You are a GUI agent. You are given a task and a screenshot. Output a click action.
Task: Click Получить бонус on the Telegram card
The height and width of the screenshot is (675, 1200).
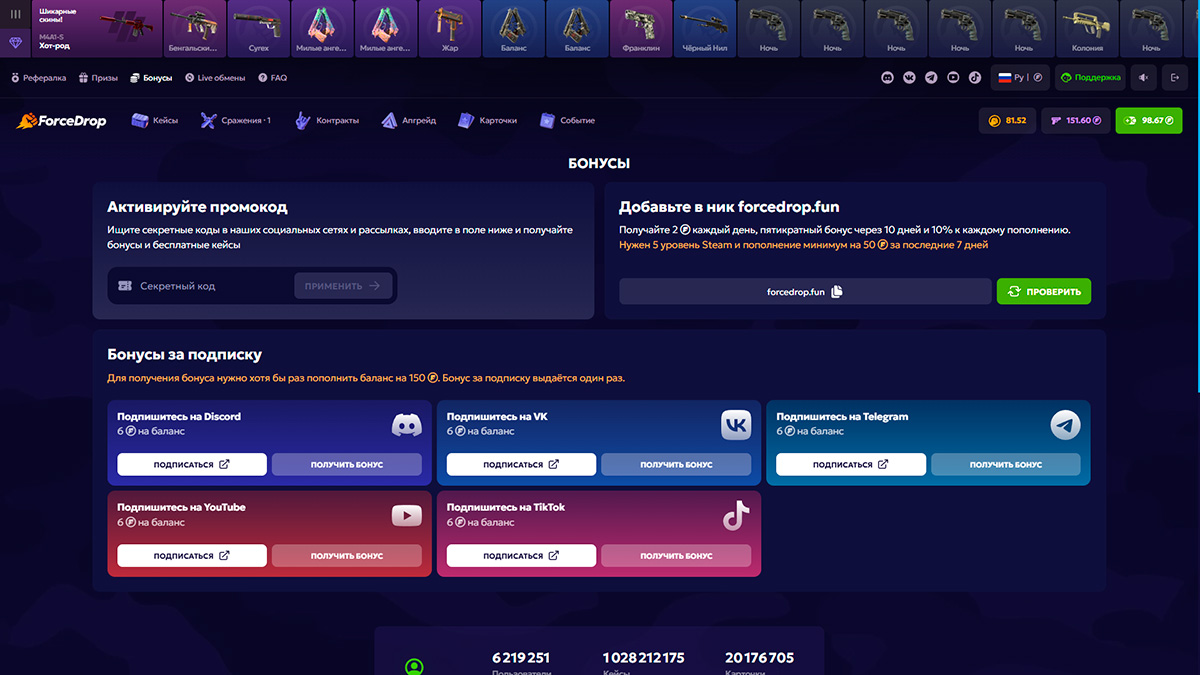pos(1006,465)
